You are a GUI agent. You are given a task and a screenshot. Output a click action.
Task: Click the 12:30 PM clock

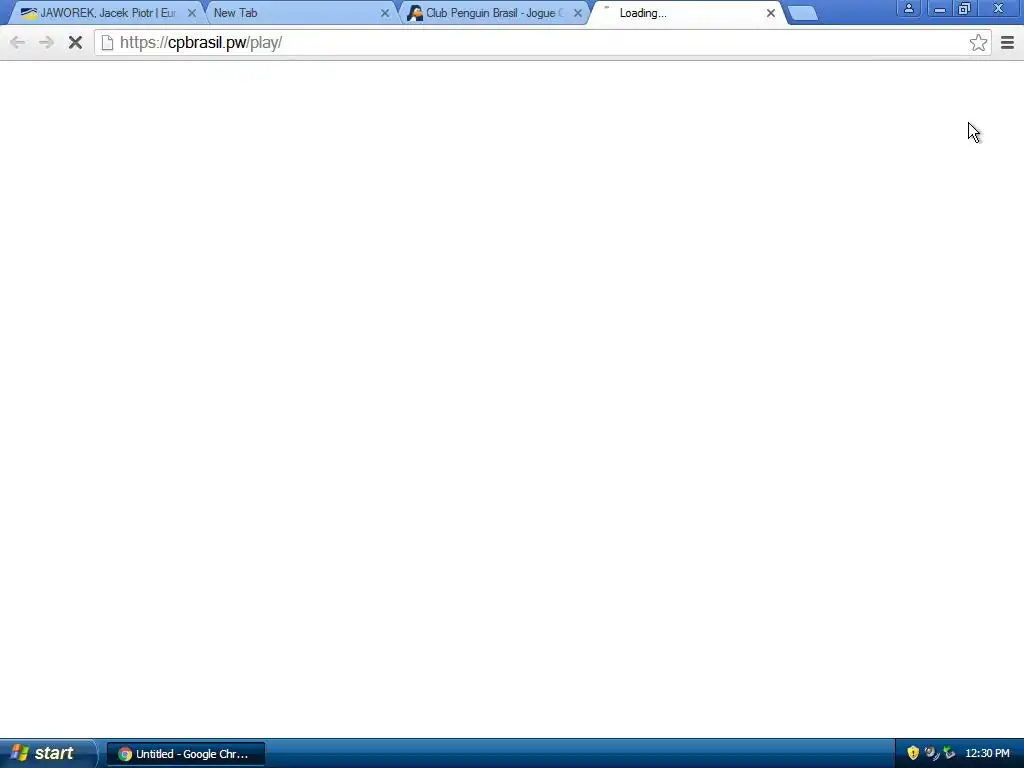coord(987,754)
